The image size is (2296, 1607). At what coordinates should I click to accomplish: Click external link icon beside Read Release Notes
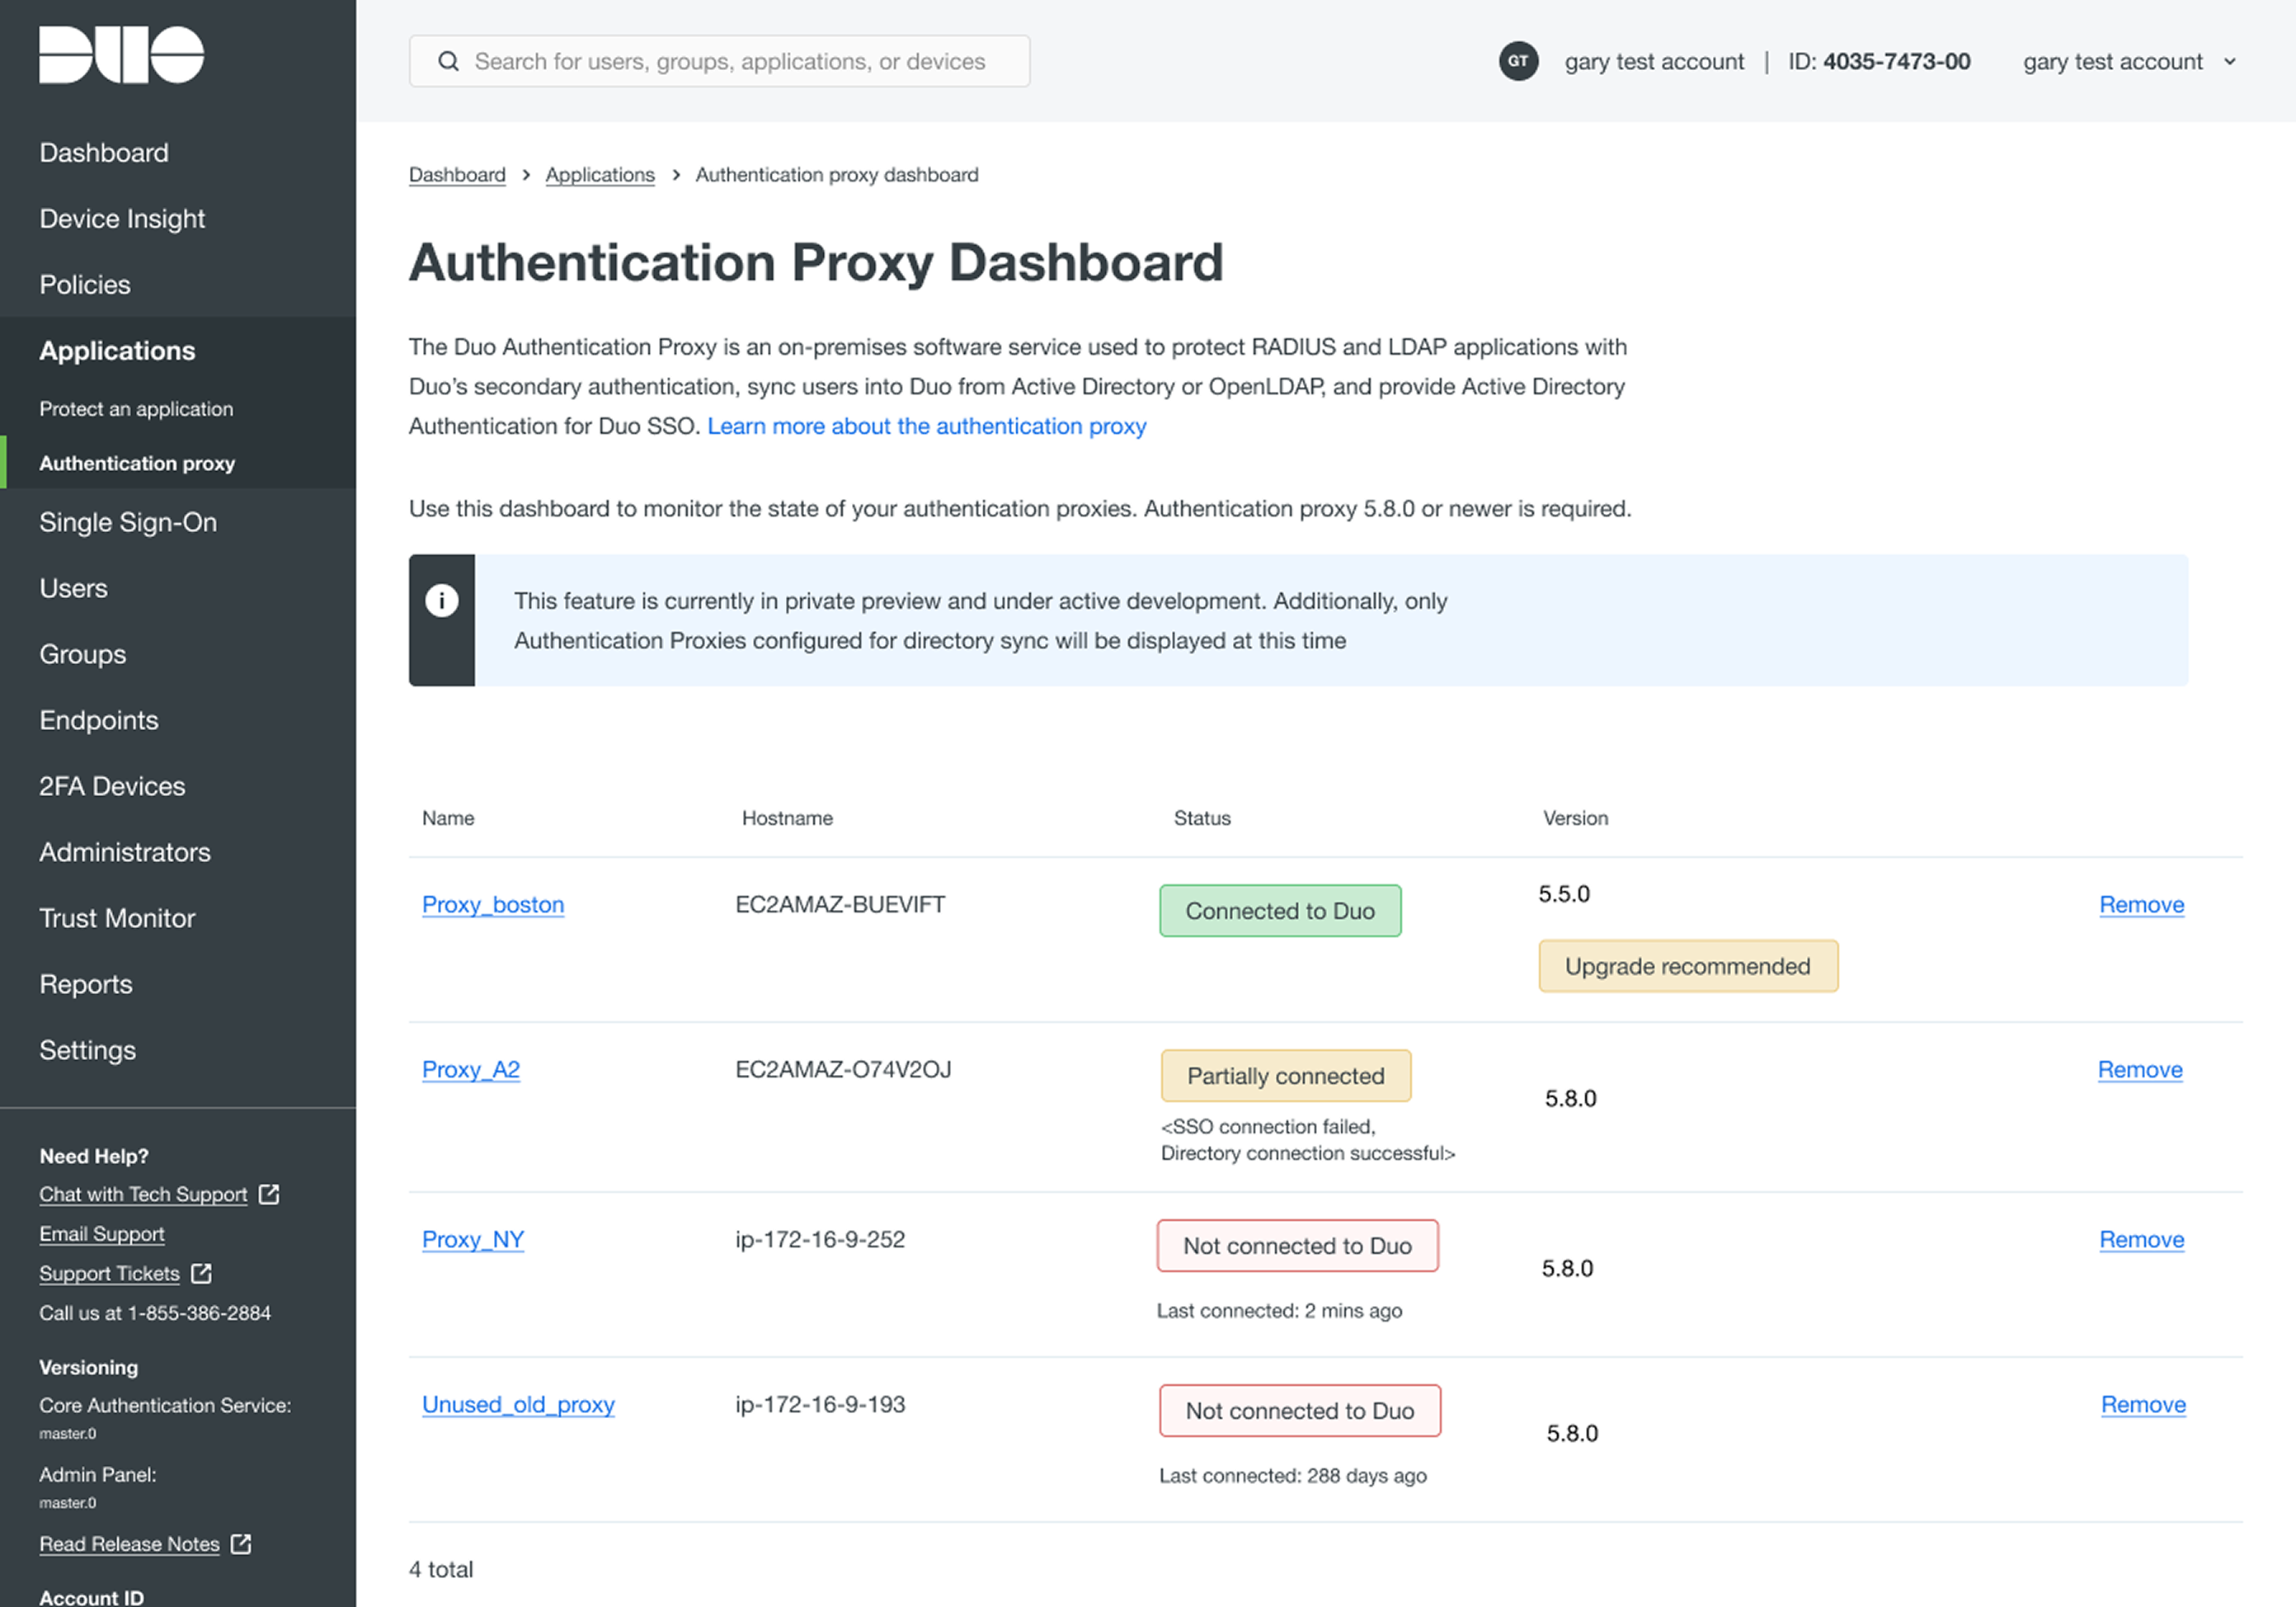(x=241, y=1544)
